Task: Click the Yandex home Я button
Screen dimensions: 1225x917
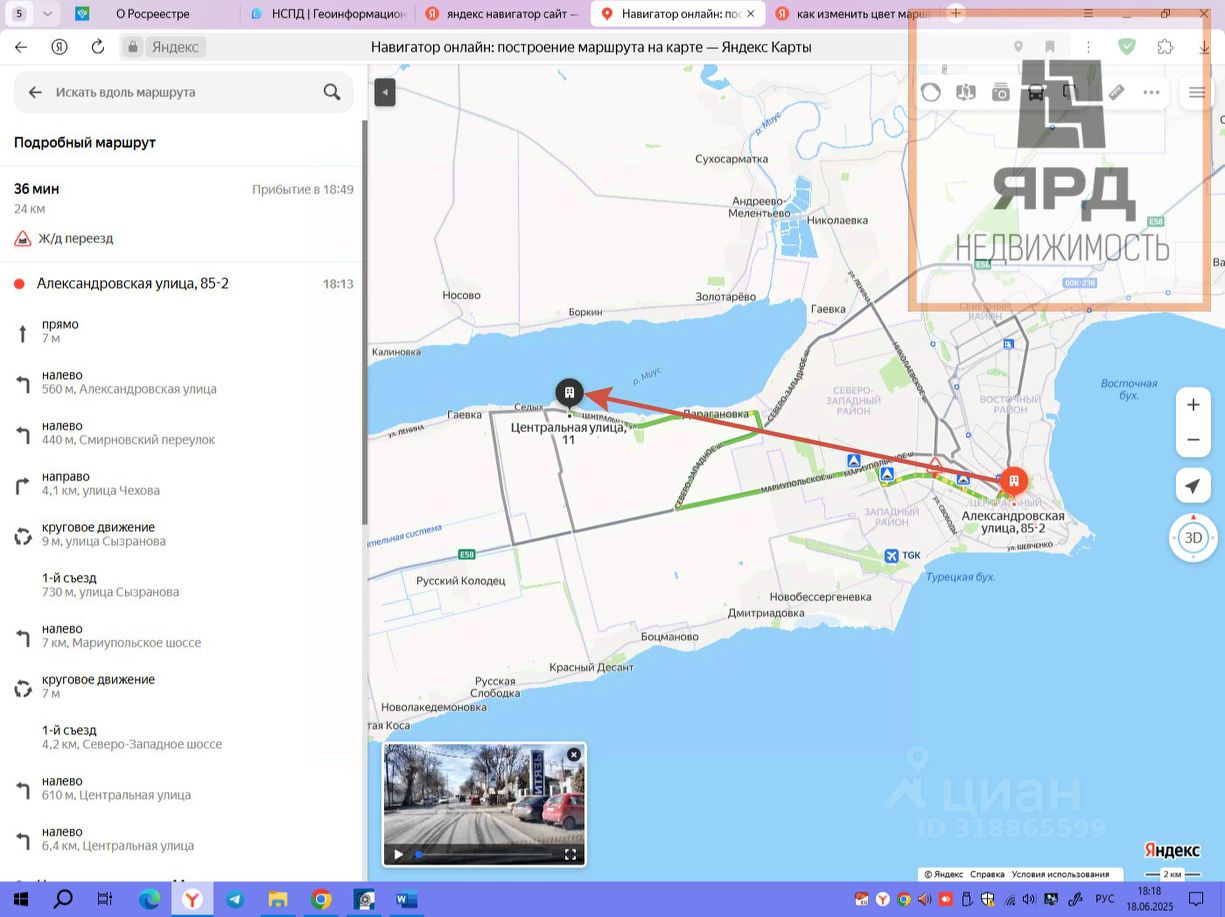Action: pyautogui.click(x=60, y=47)
